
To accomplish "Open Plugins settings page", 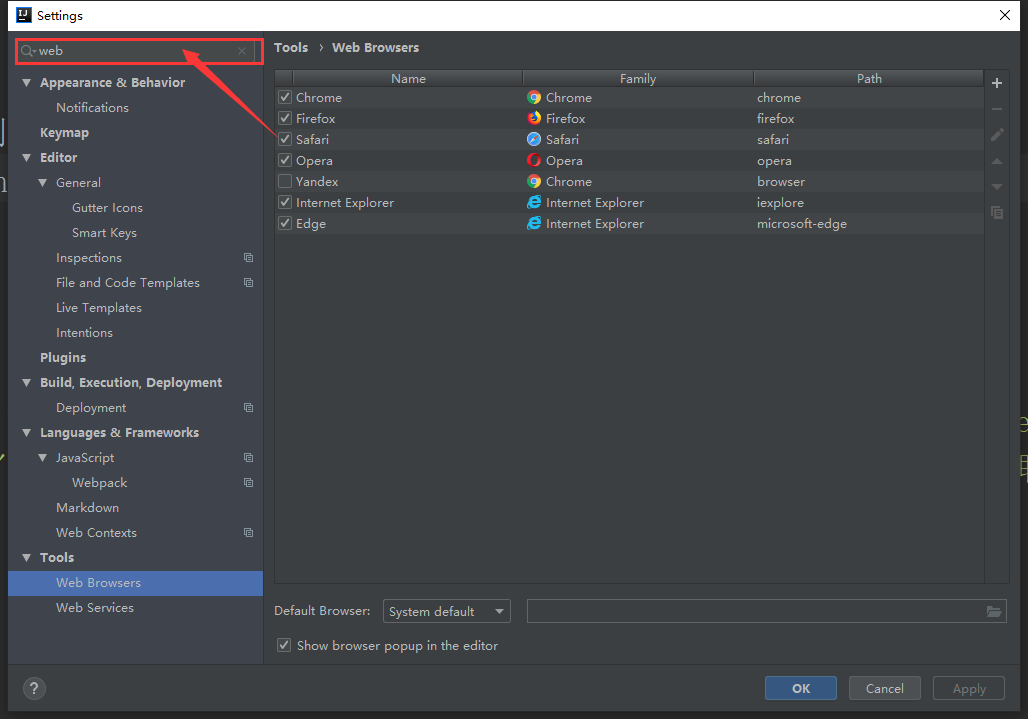I will [63, 358].
